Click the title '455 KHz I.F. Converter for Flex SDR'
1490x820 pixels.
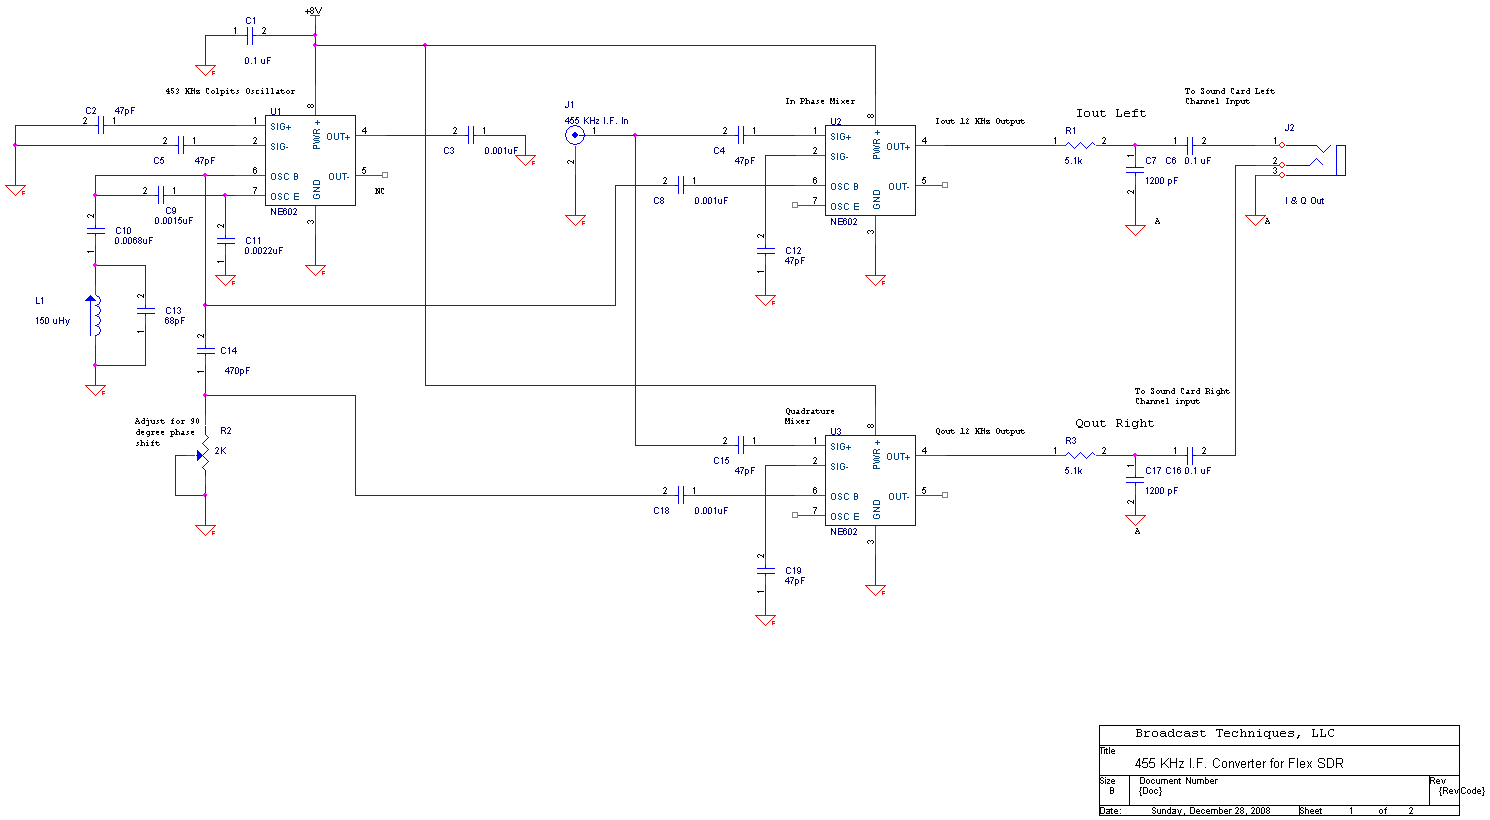(1238, 763)
